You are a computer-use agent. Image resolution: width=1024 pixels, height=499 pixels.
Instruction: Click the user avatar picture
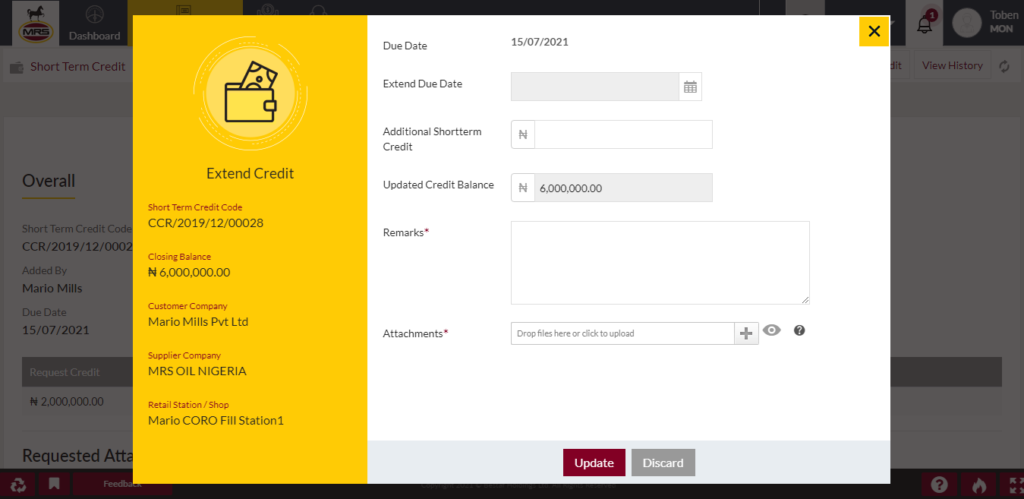tap(967, 24)
